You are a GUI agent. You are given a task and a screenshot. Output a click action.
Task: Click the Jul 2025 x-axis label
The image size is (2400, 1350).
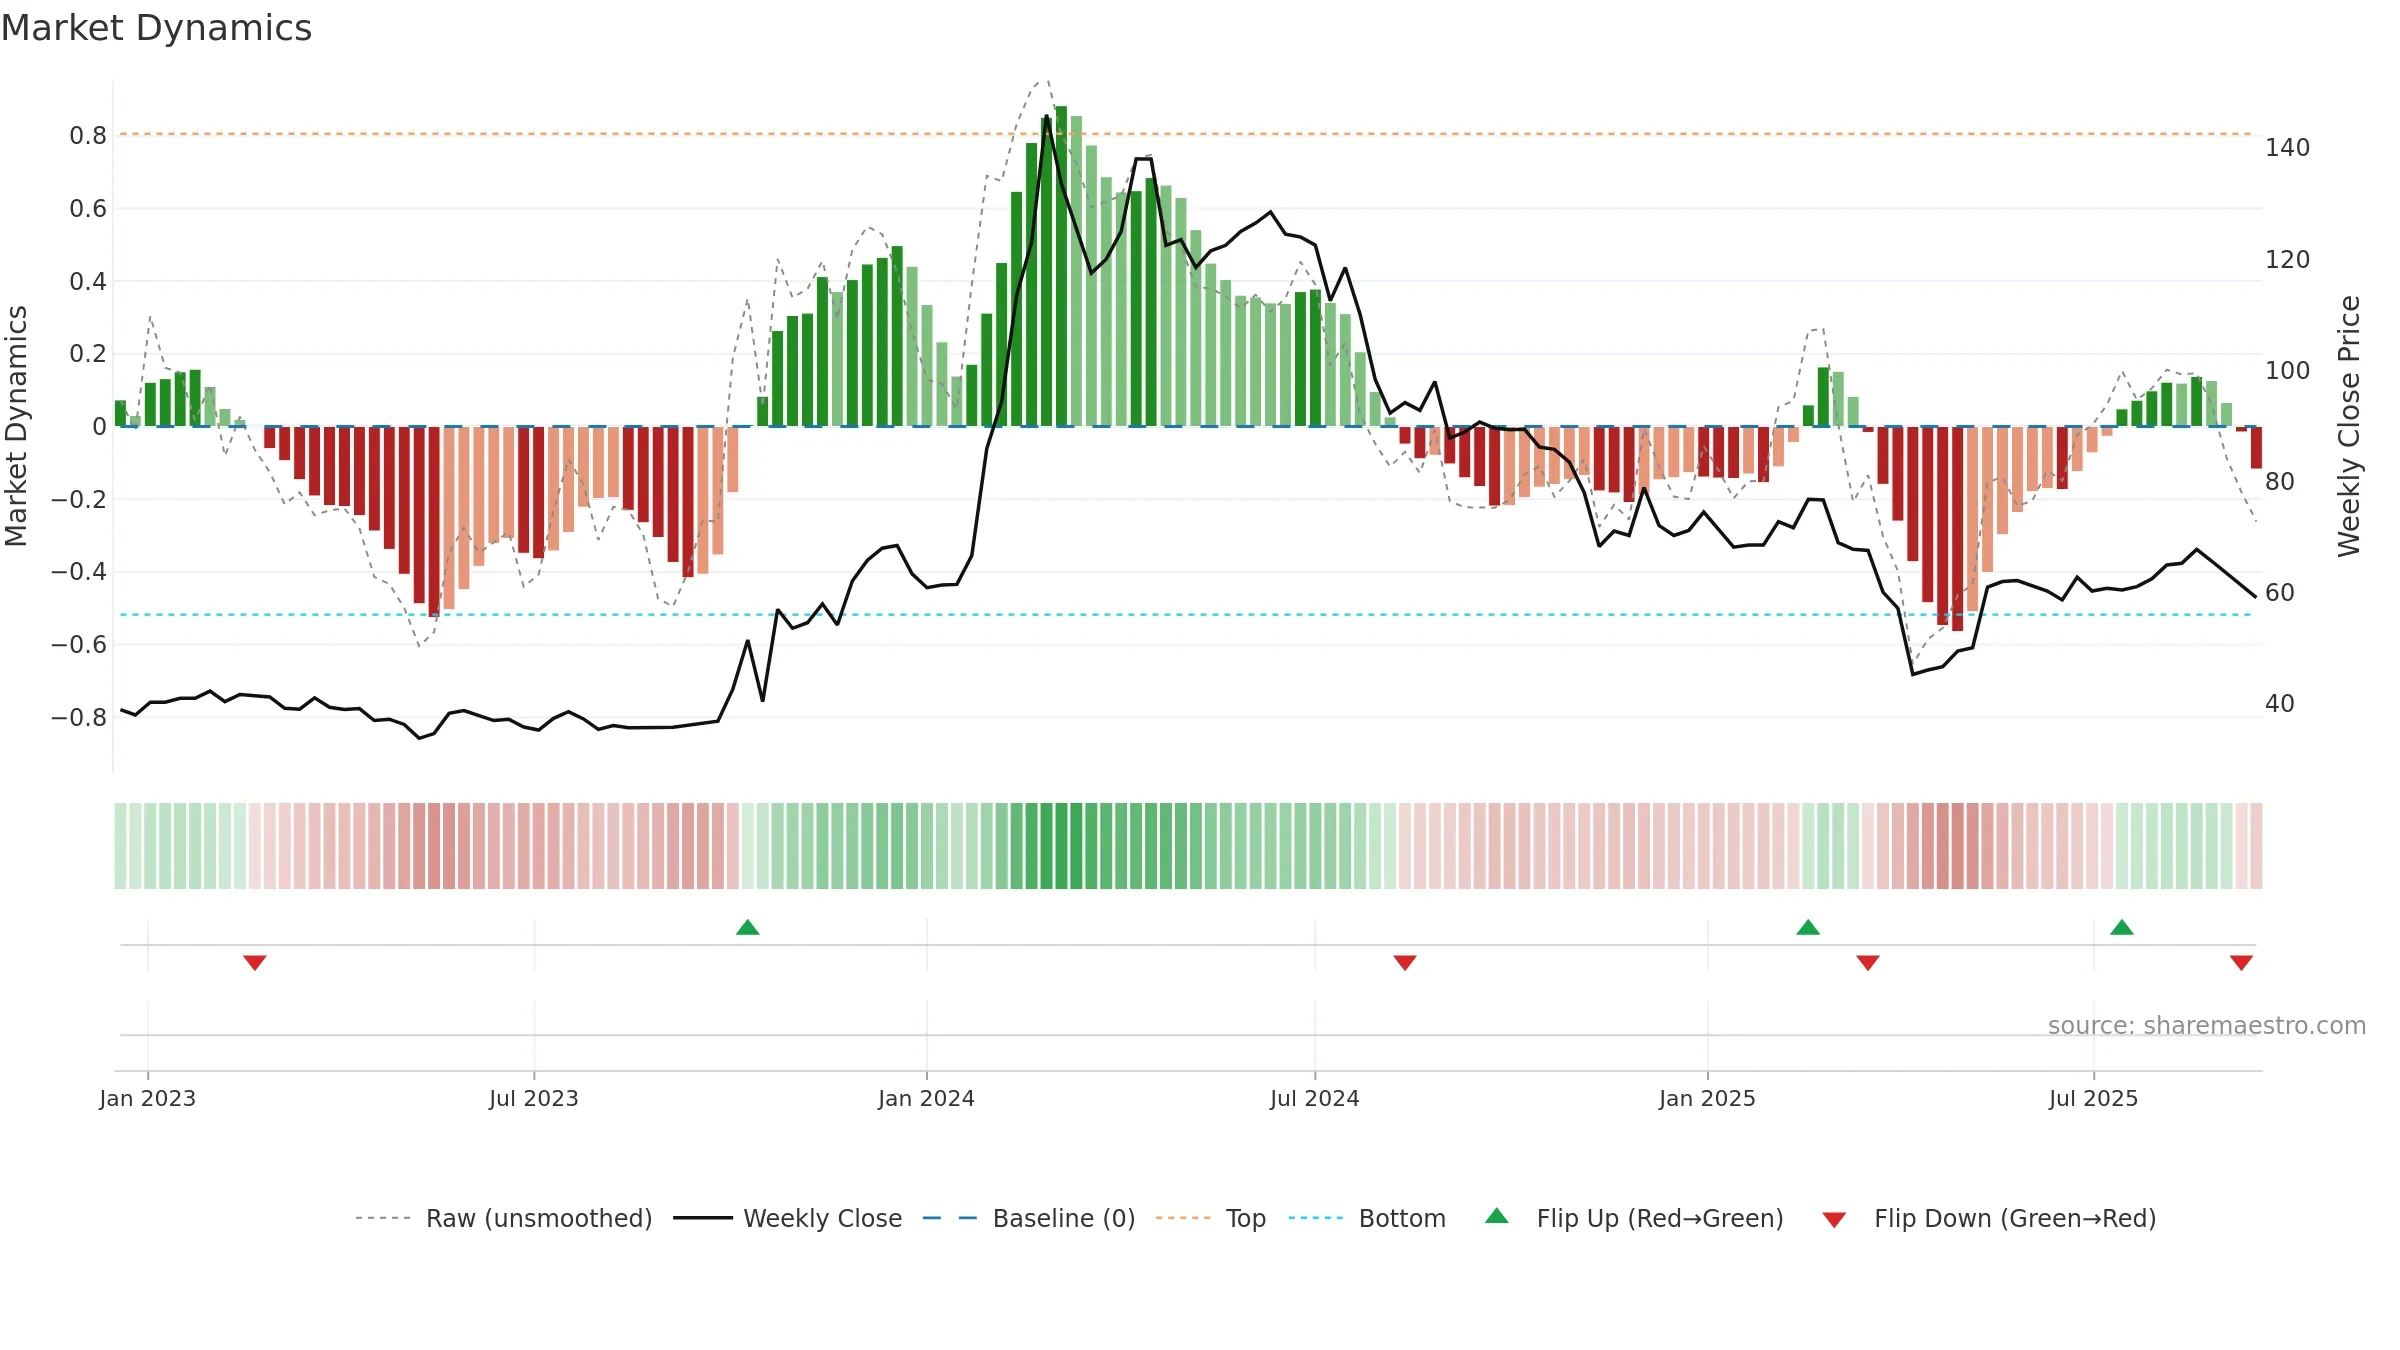tap(2094, 1098)
